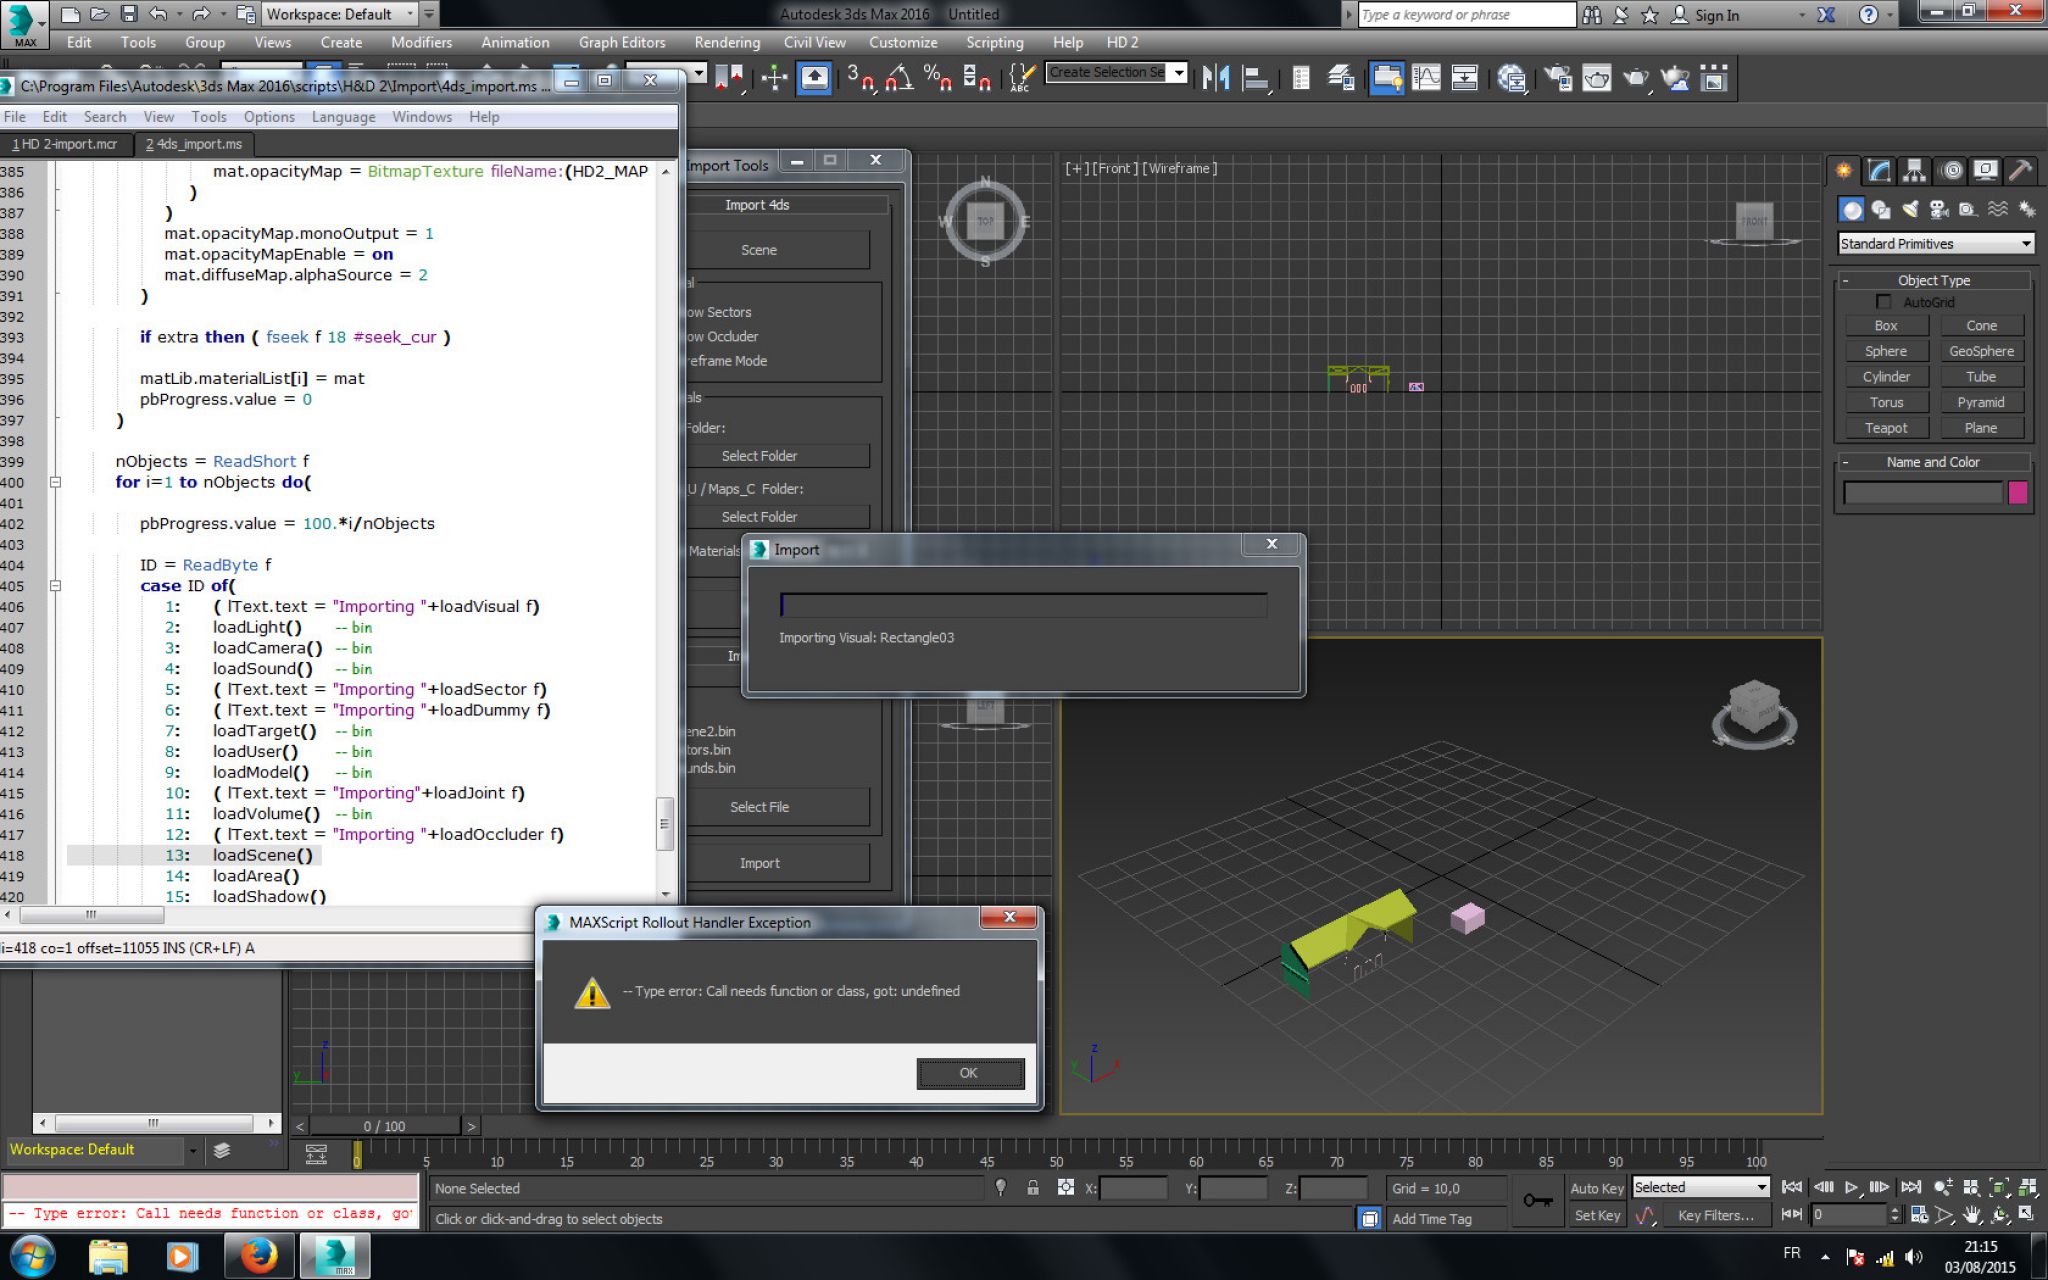Enable the AutoGrid checkbox
This screenshot has height=1280, width=2048.
point(1884,302)
